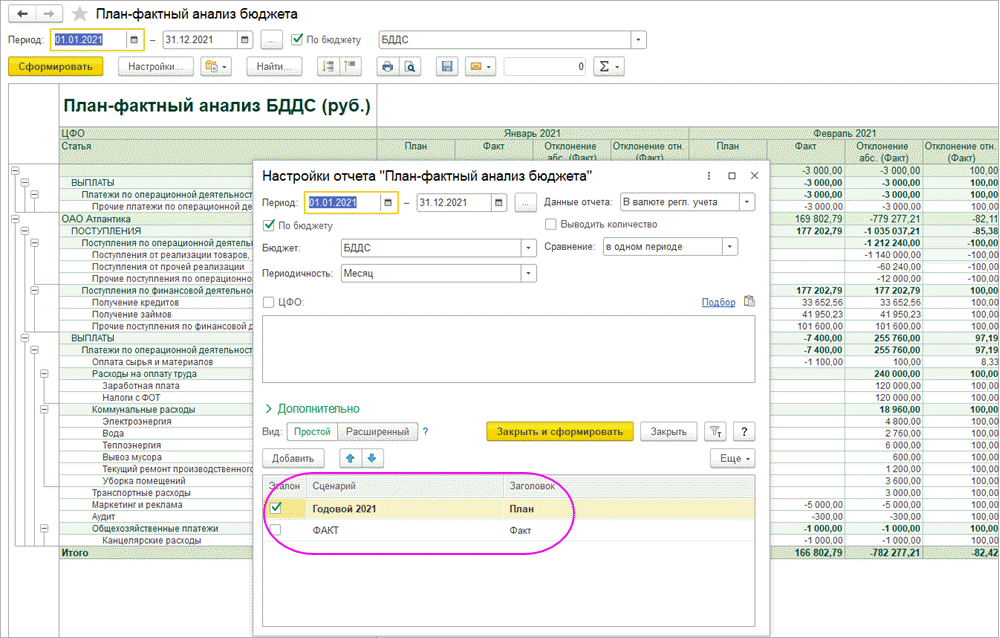Screen dimensions: 1000x638
Task: Open calendar for dialog start date
Action: pos(388,202)
